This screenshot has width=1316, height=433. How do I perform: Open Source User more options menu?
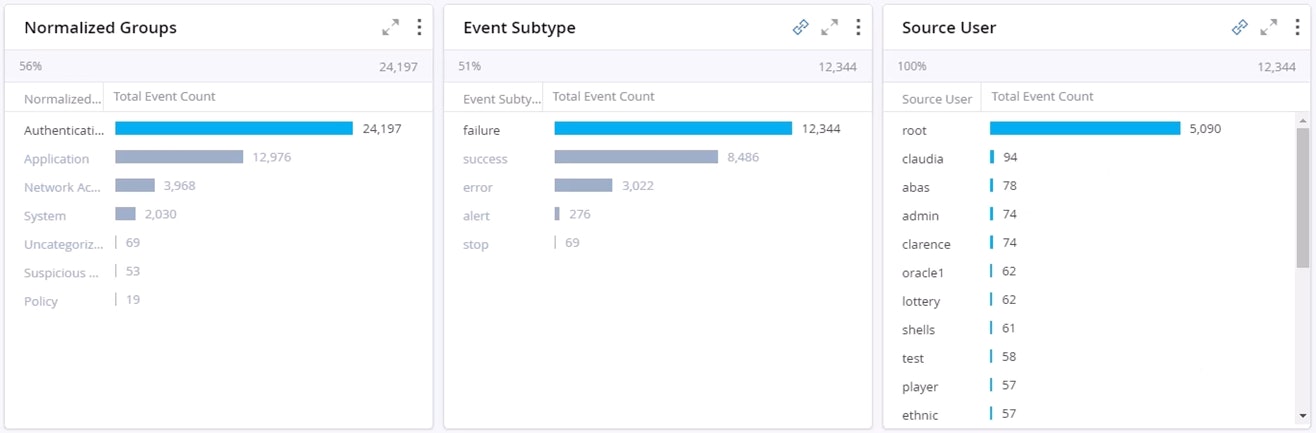click(x=1297, y=28)
